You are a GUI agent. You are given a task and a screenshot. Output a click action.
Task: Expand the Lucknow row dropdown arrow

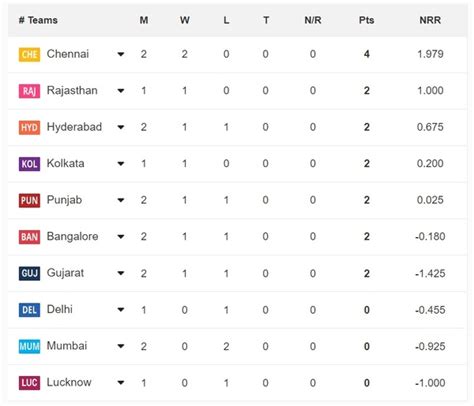tap(121, 383)
